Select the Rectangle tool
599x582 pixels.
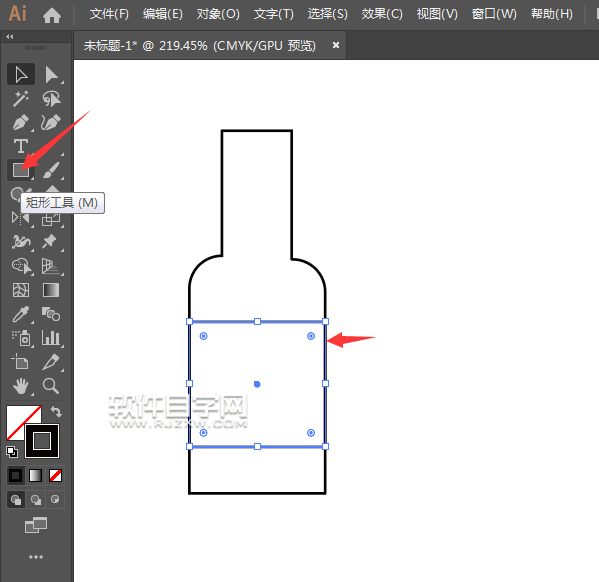tap(21, 170)
